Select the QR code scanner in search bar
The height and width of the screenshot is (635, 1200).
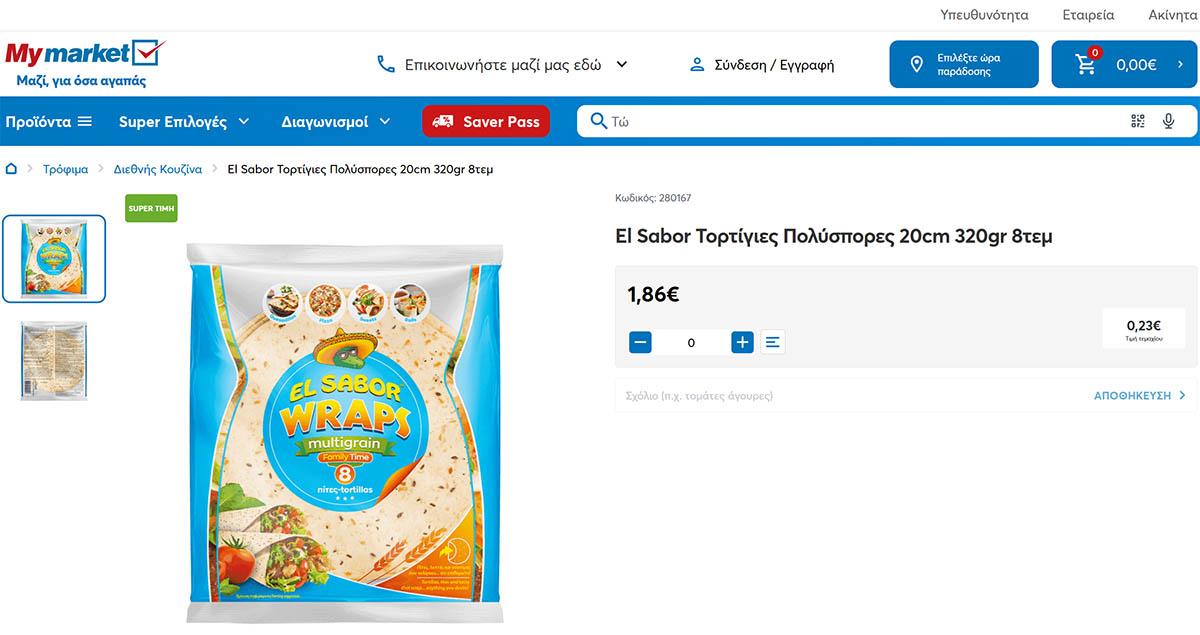coord(1137,120)
